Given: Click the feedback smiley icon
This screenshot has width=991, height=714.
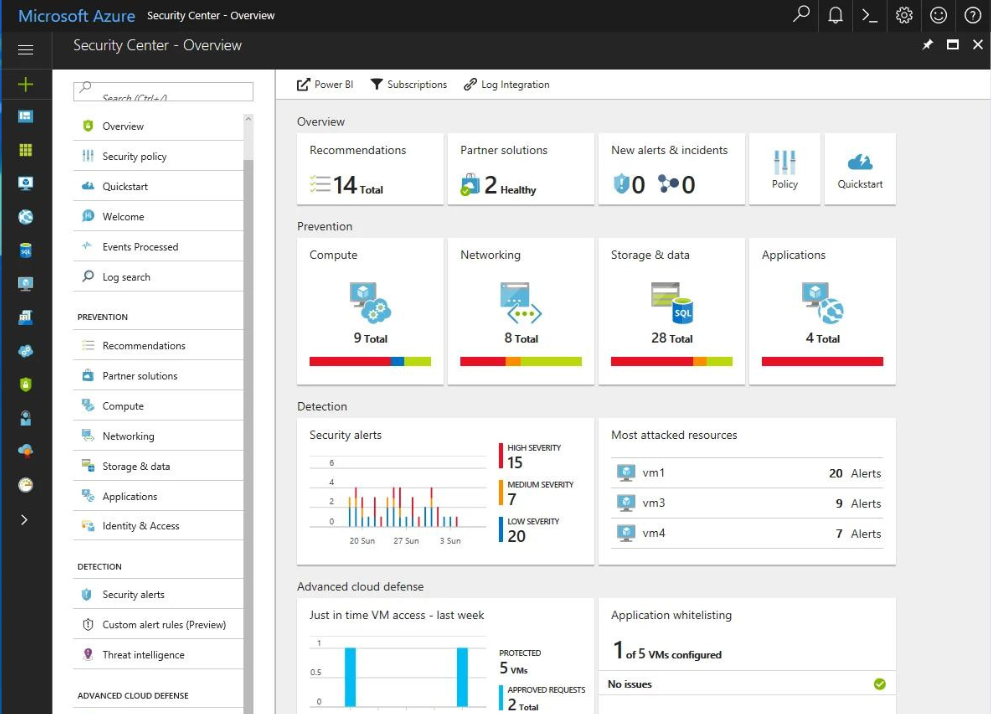Looking at the screenshot, I should [x=938, y=15].
